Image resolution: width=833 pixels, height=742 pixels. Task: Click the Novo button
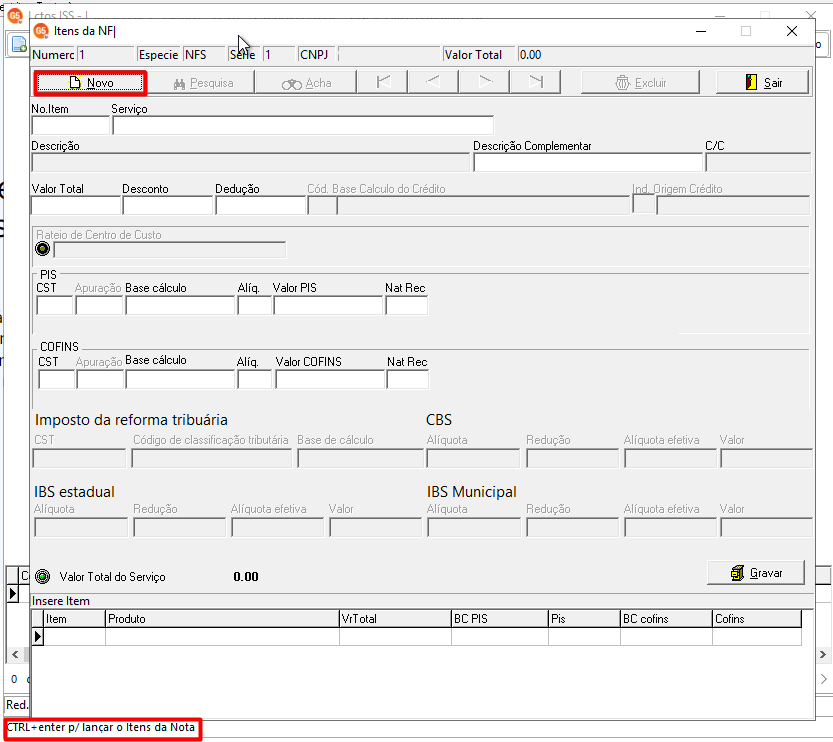click(90, 83)
